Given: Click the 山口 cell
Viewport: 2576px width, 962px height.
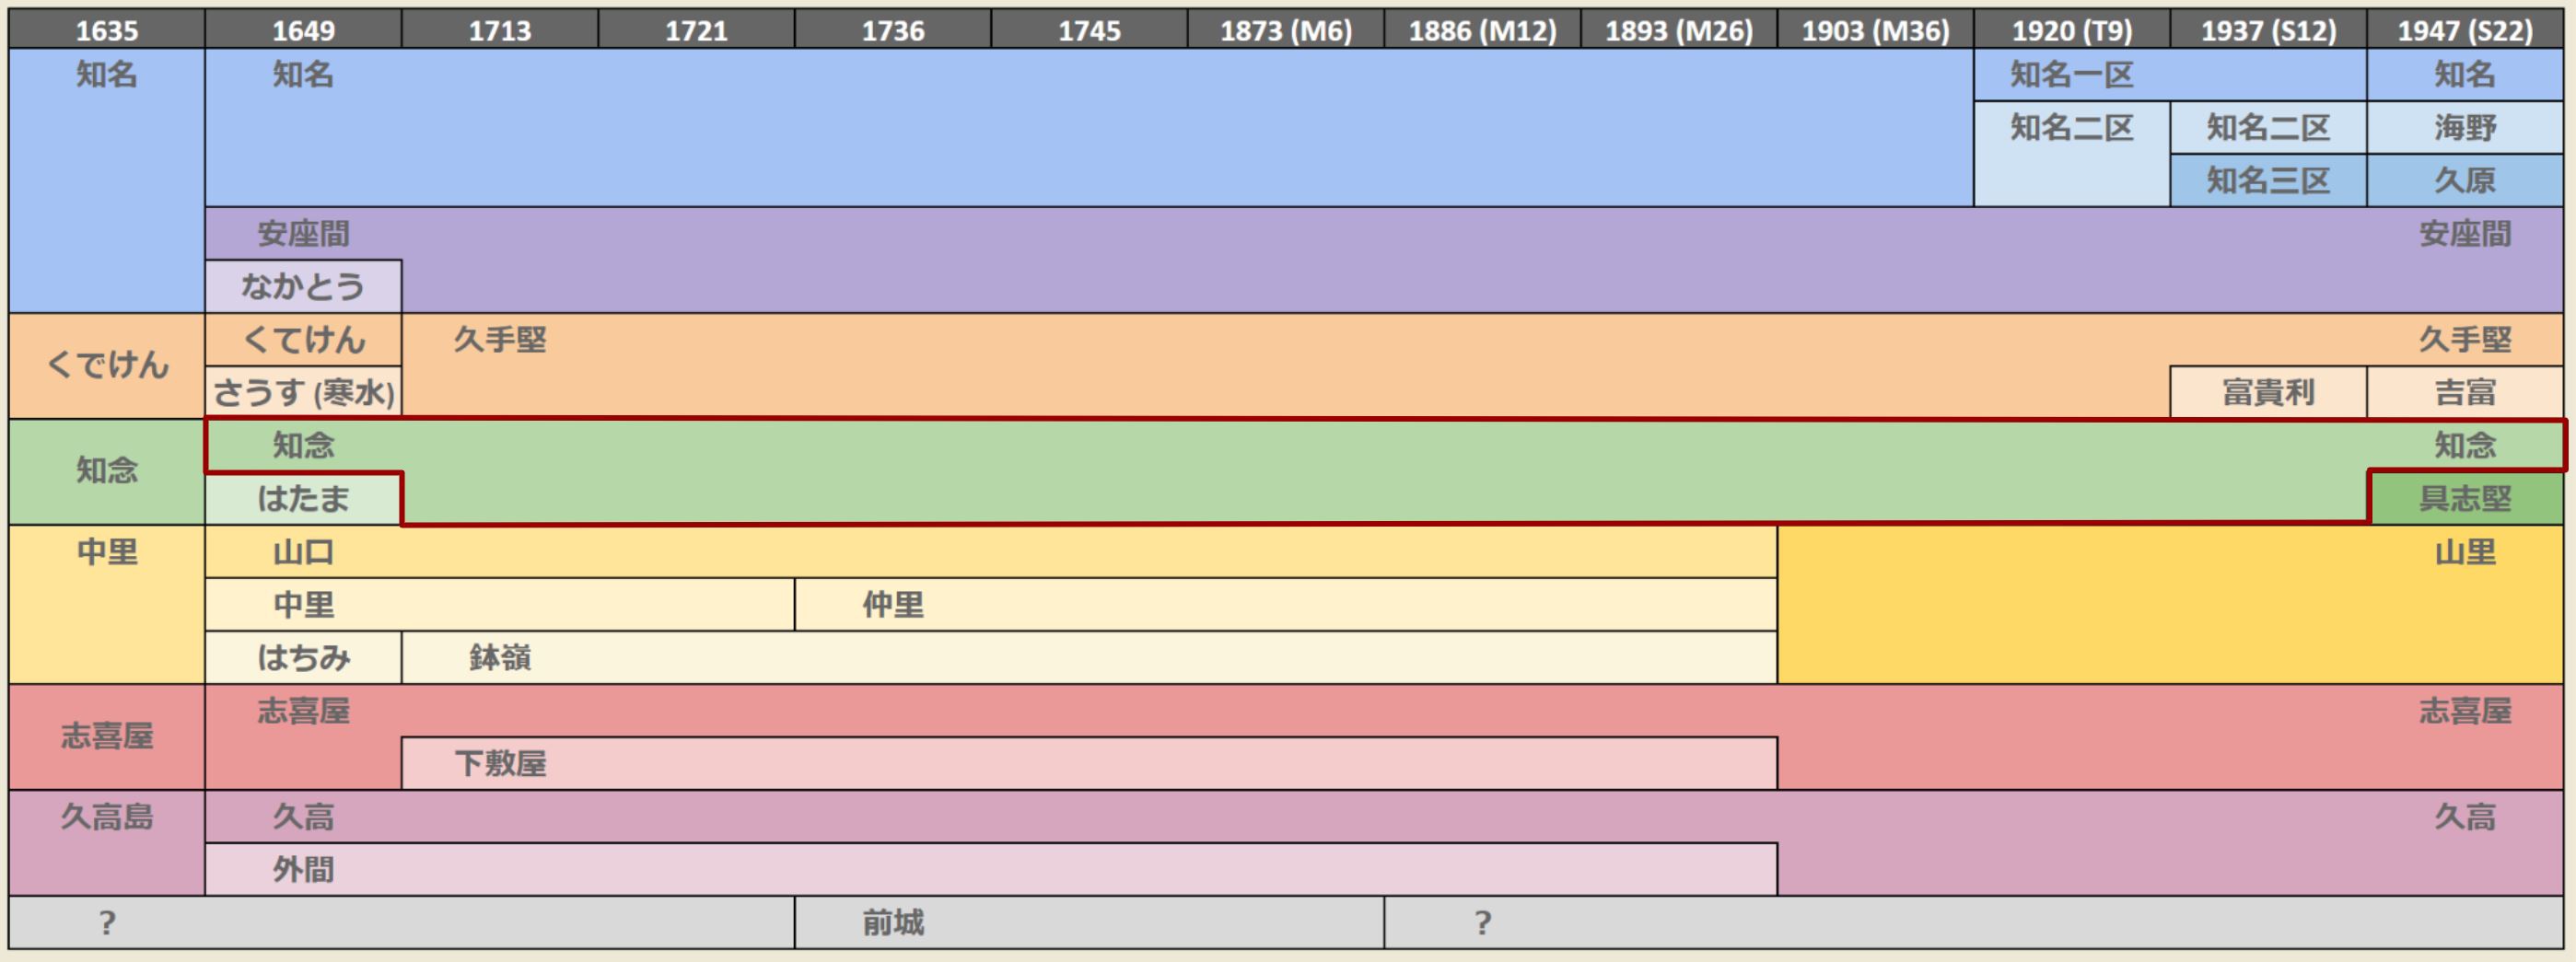Looking at the screenshot, I should pyautogui.click(x=991, y=552).
